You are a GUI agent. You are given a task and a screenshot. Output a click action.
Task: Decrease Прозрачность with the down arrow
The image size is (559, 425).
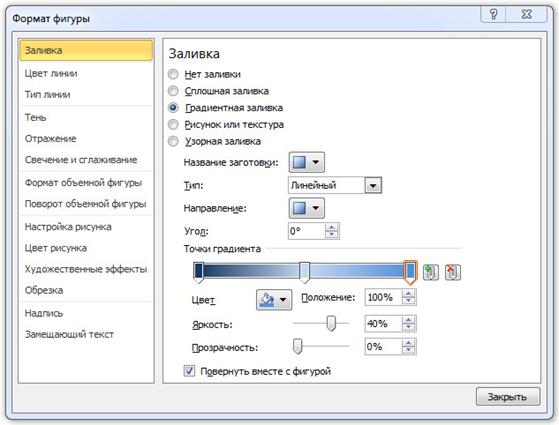tap(409, 350)
